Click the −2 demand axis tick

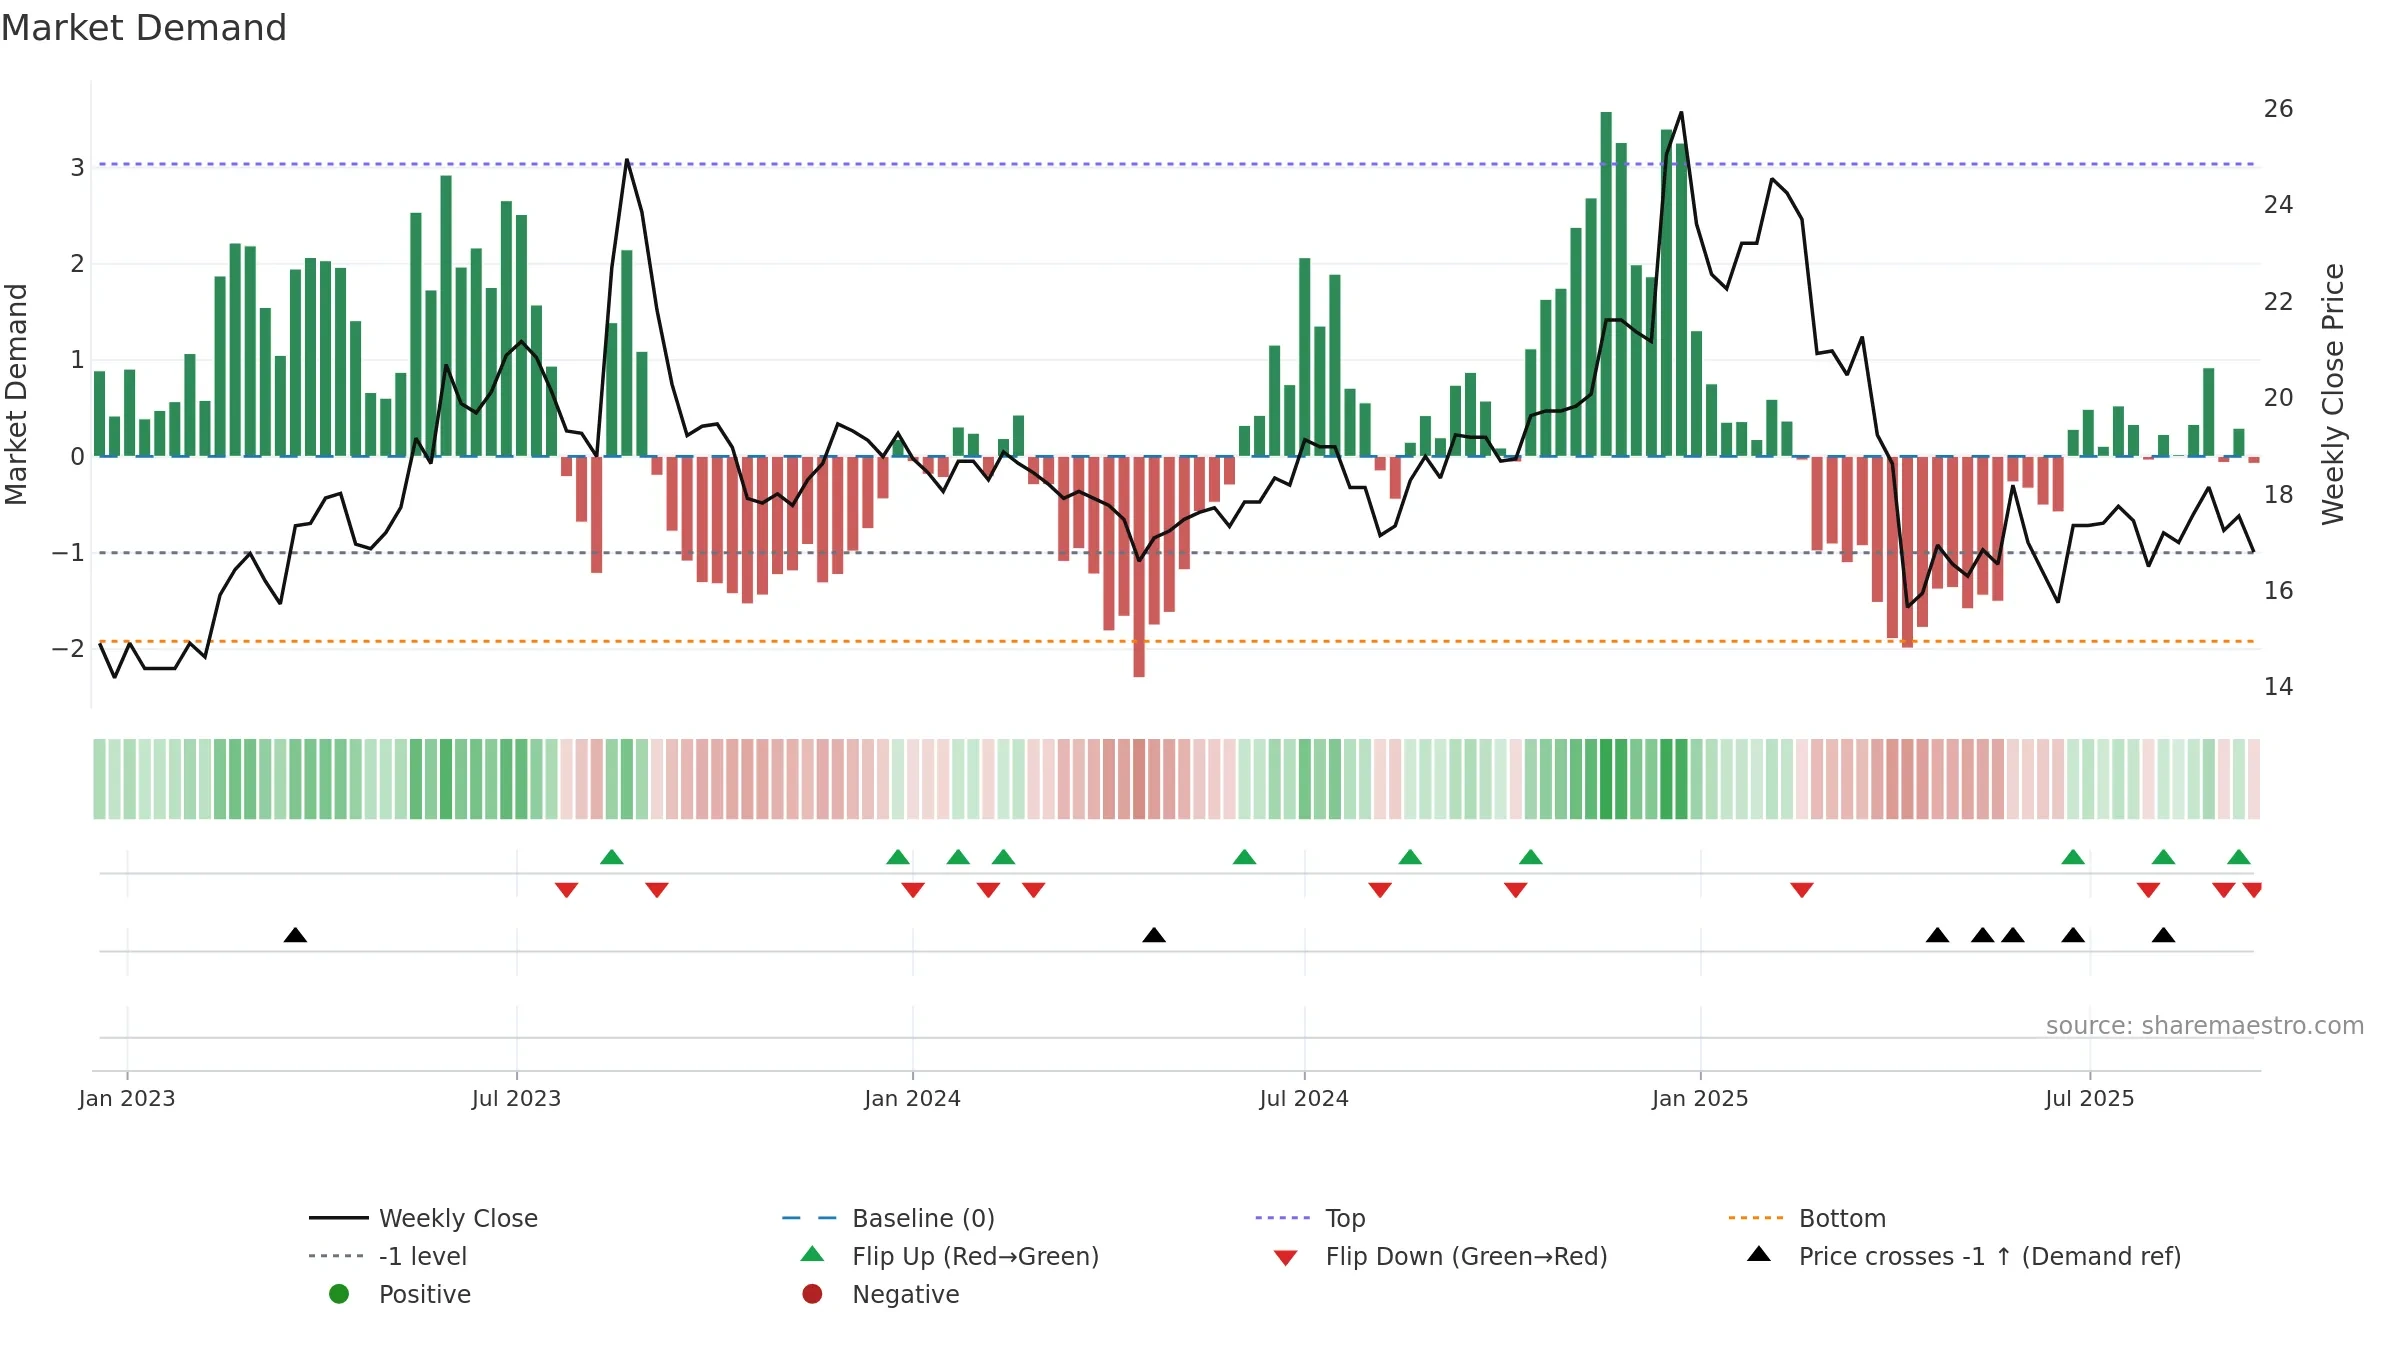tap(68, 649)
